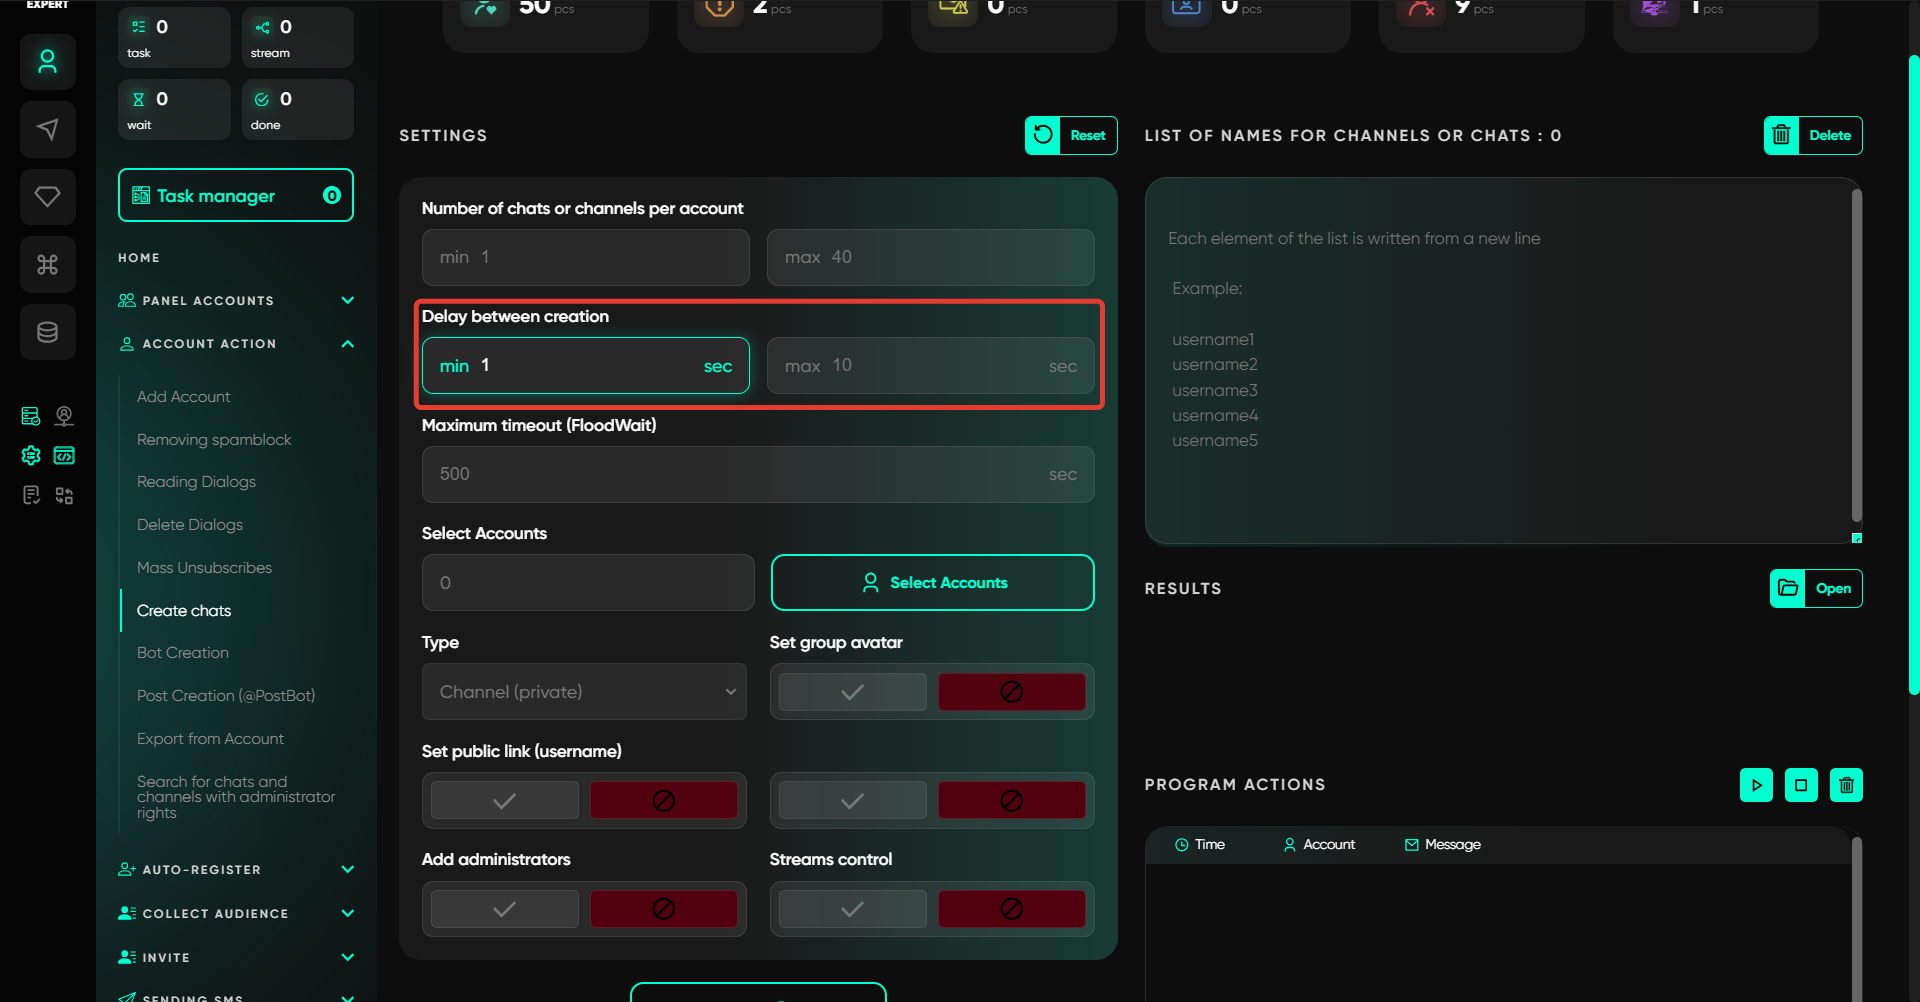
Task: Reset the settings with Reset button
Action: tap(1071, 136)
